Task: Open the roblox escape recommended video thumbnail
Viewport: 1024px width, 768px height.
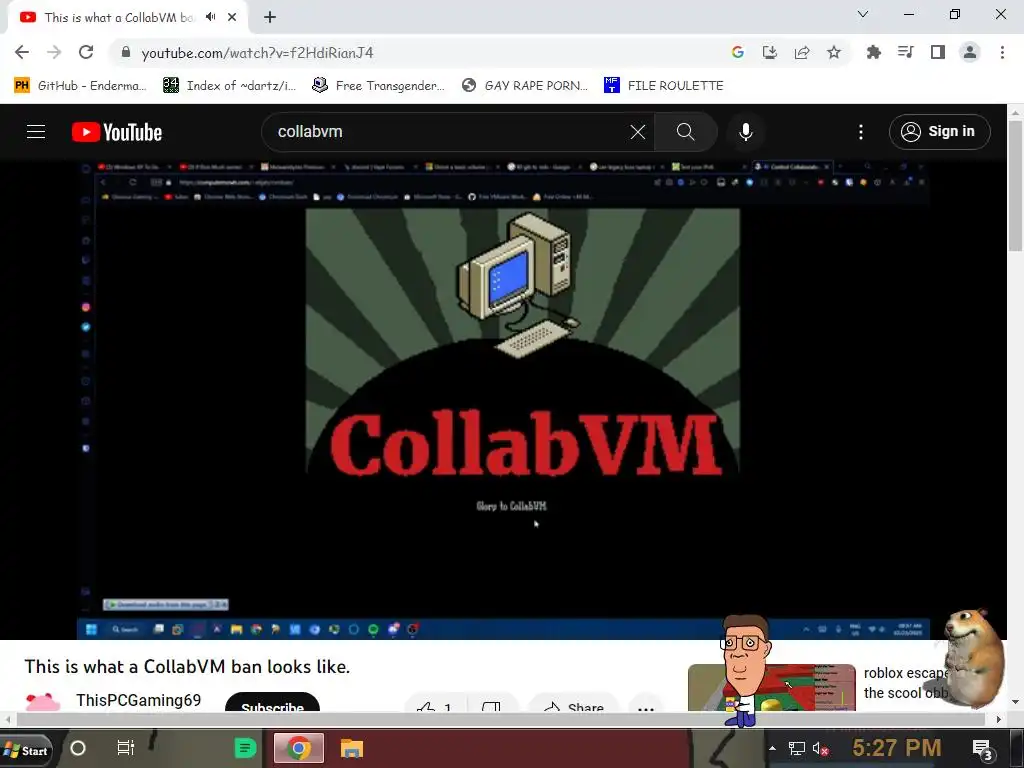Action: [771, 688]
